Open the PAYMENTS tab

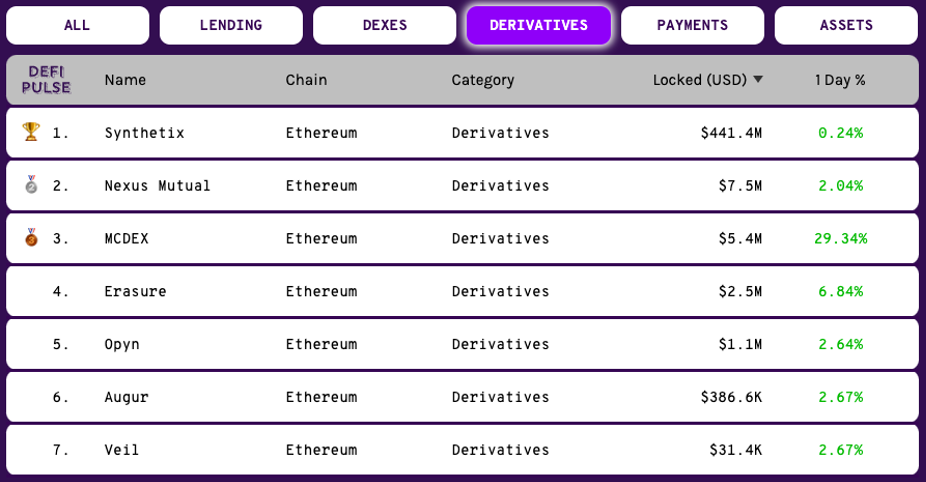692,25
